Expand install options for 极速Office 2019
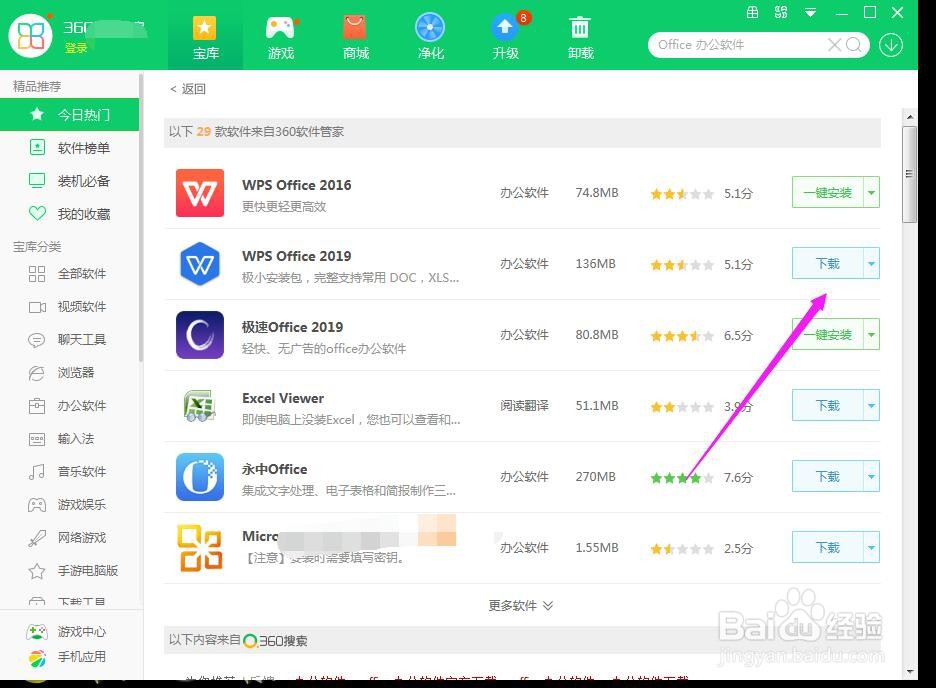 [872, 335]
